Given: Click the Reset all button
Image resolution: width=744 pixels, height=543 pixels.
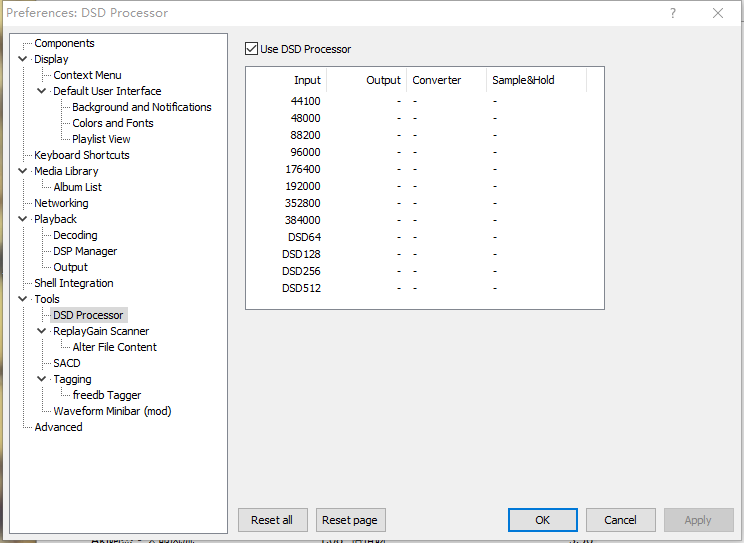Looking at the screenshot, I should pyautogui.click(x=272, y=520).
